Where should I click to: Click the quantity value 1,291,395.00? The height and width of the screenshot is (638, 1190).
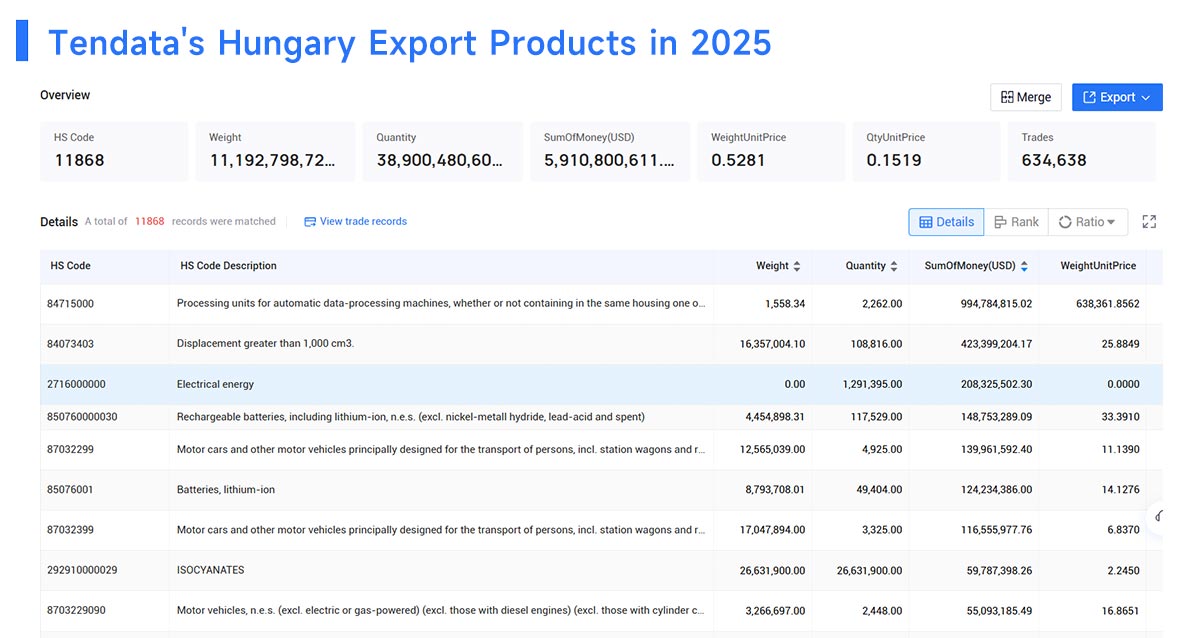click(872, 384)
